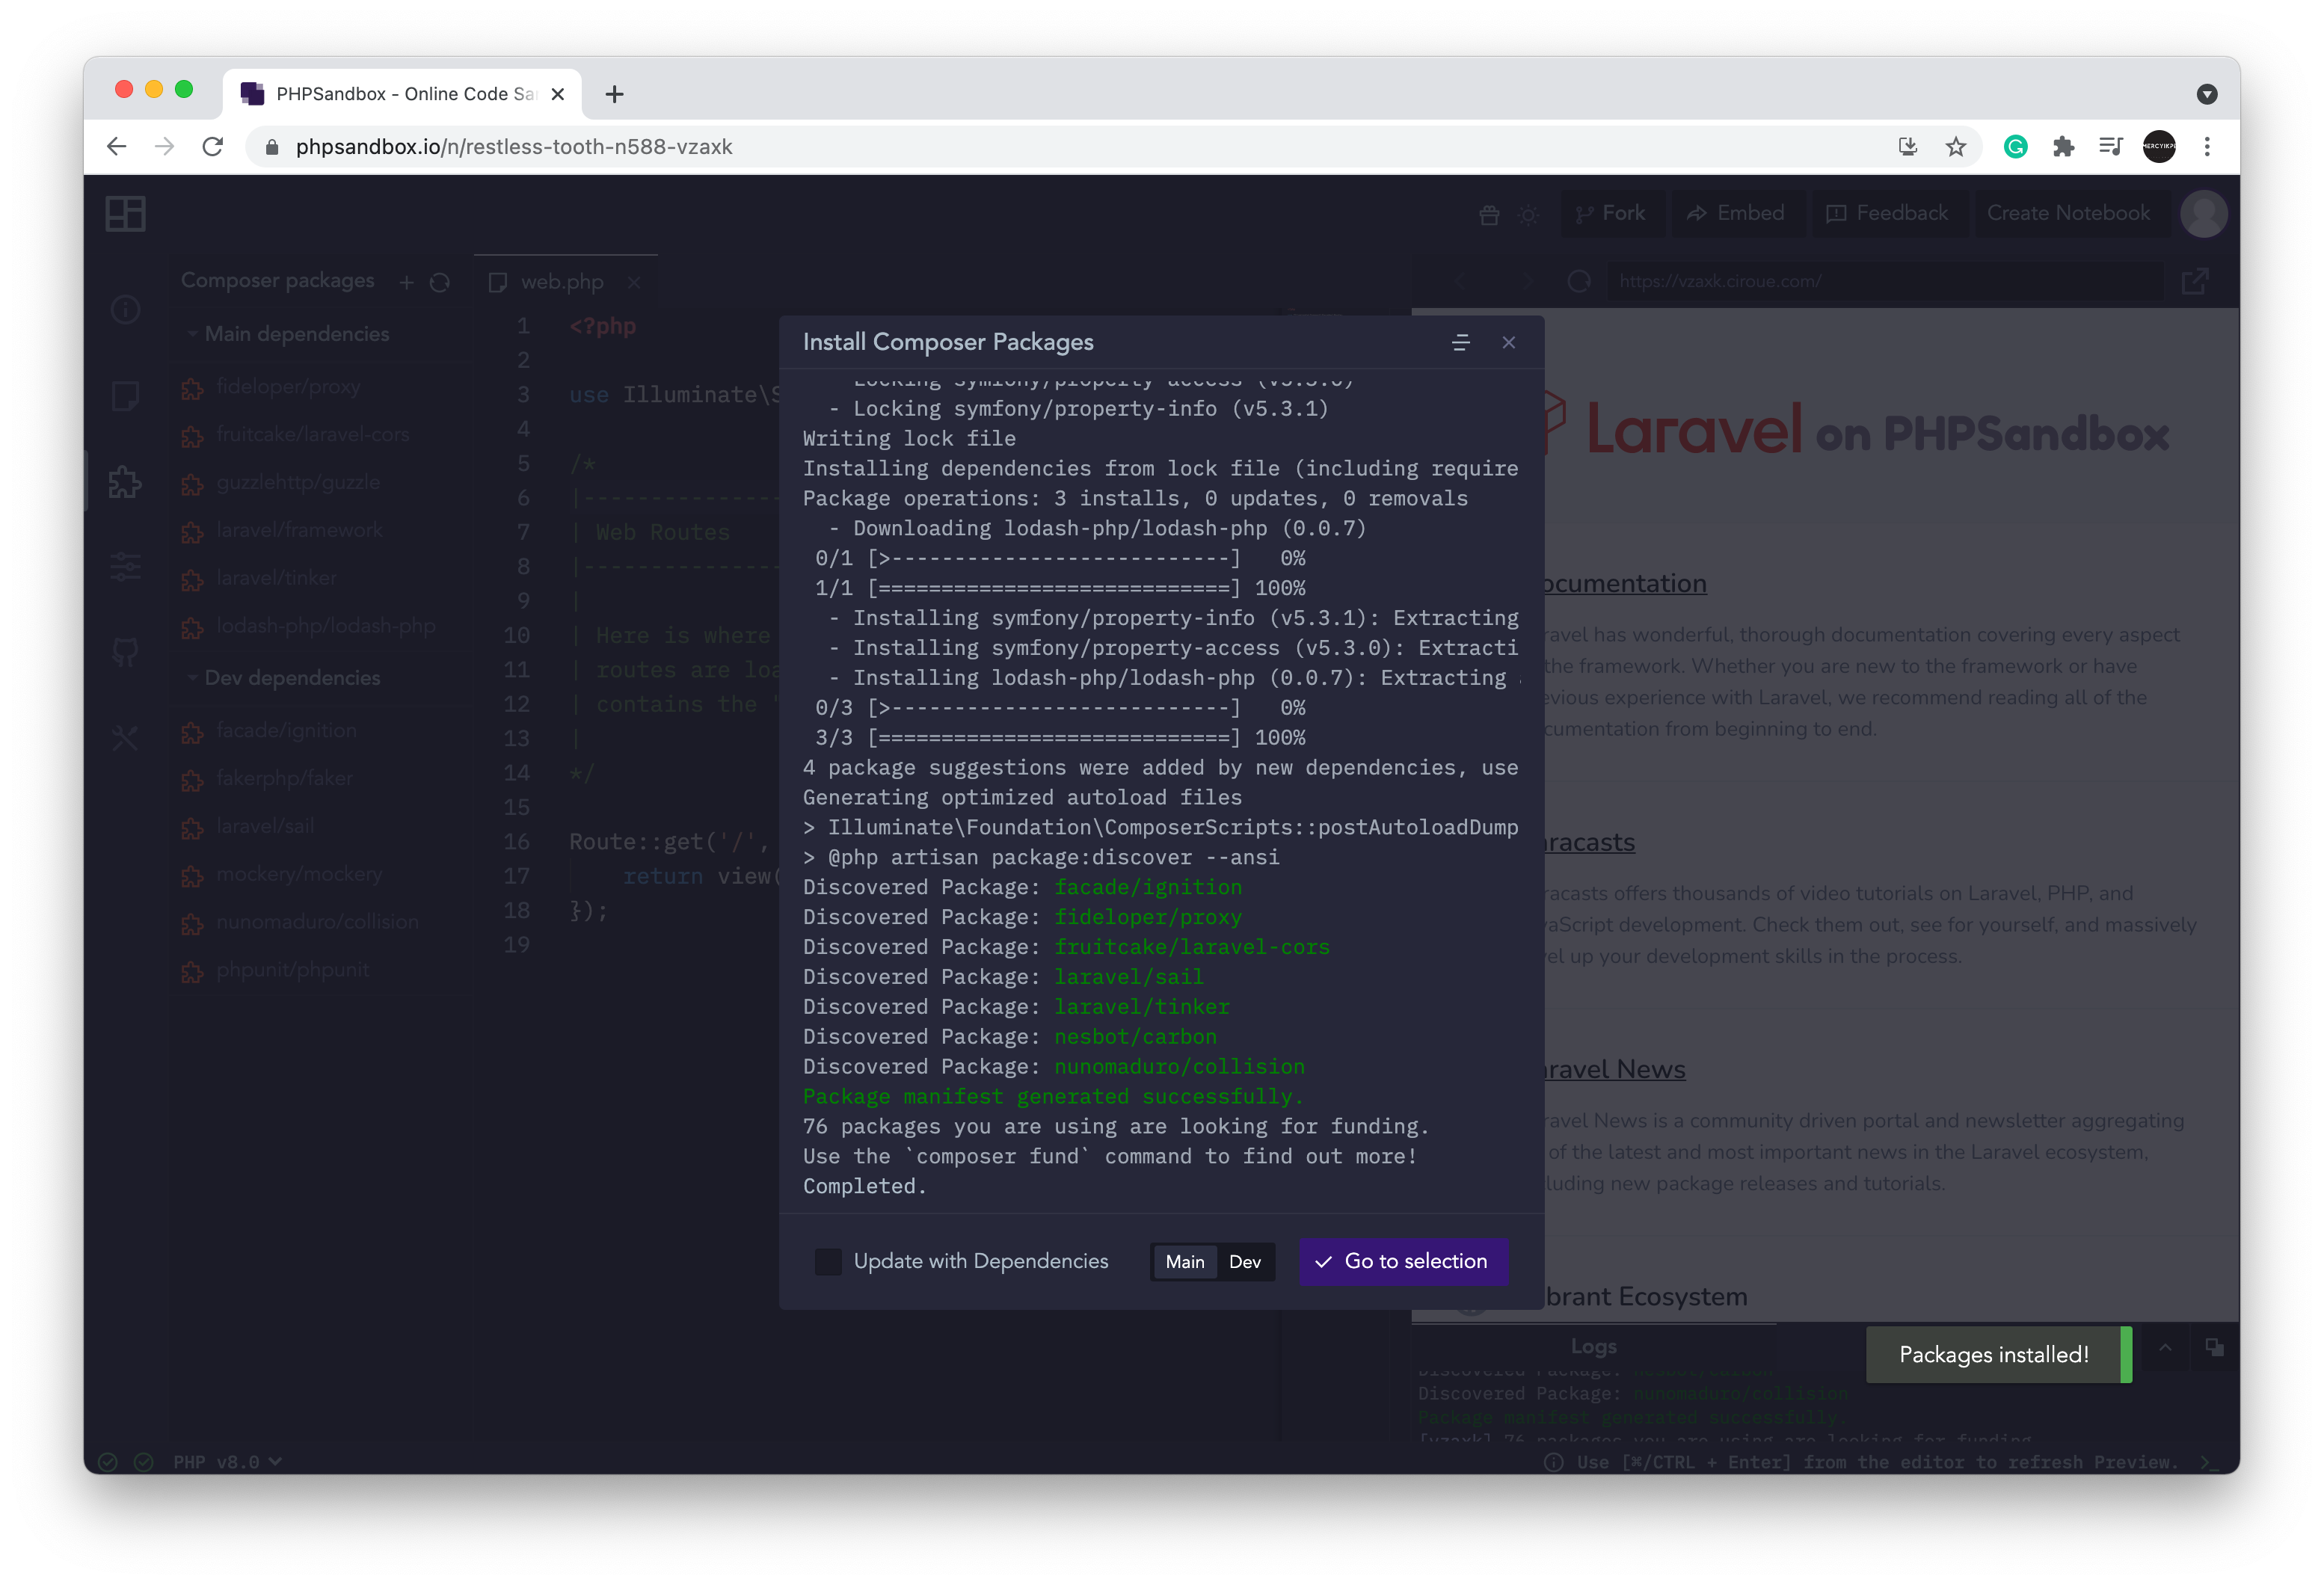Collapse the Dev dependencies section
The width and height of the screenshot is (2324, 1585).
click(x=192, y=678)
